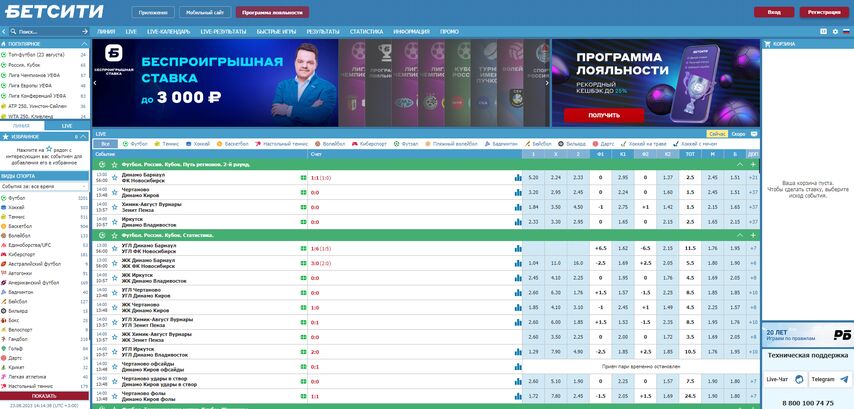Open match statistics chart for Динамо Барнаул
The width and height of the screenshot is (854, 409).
tap(518, 178)
